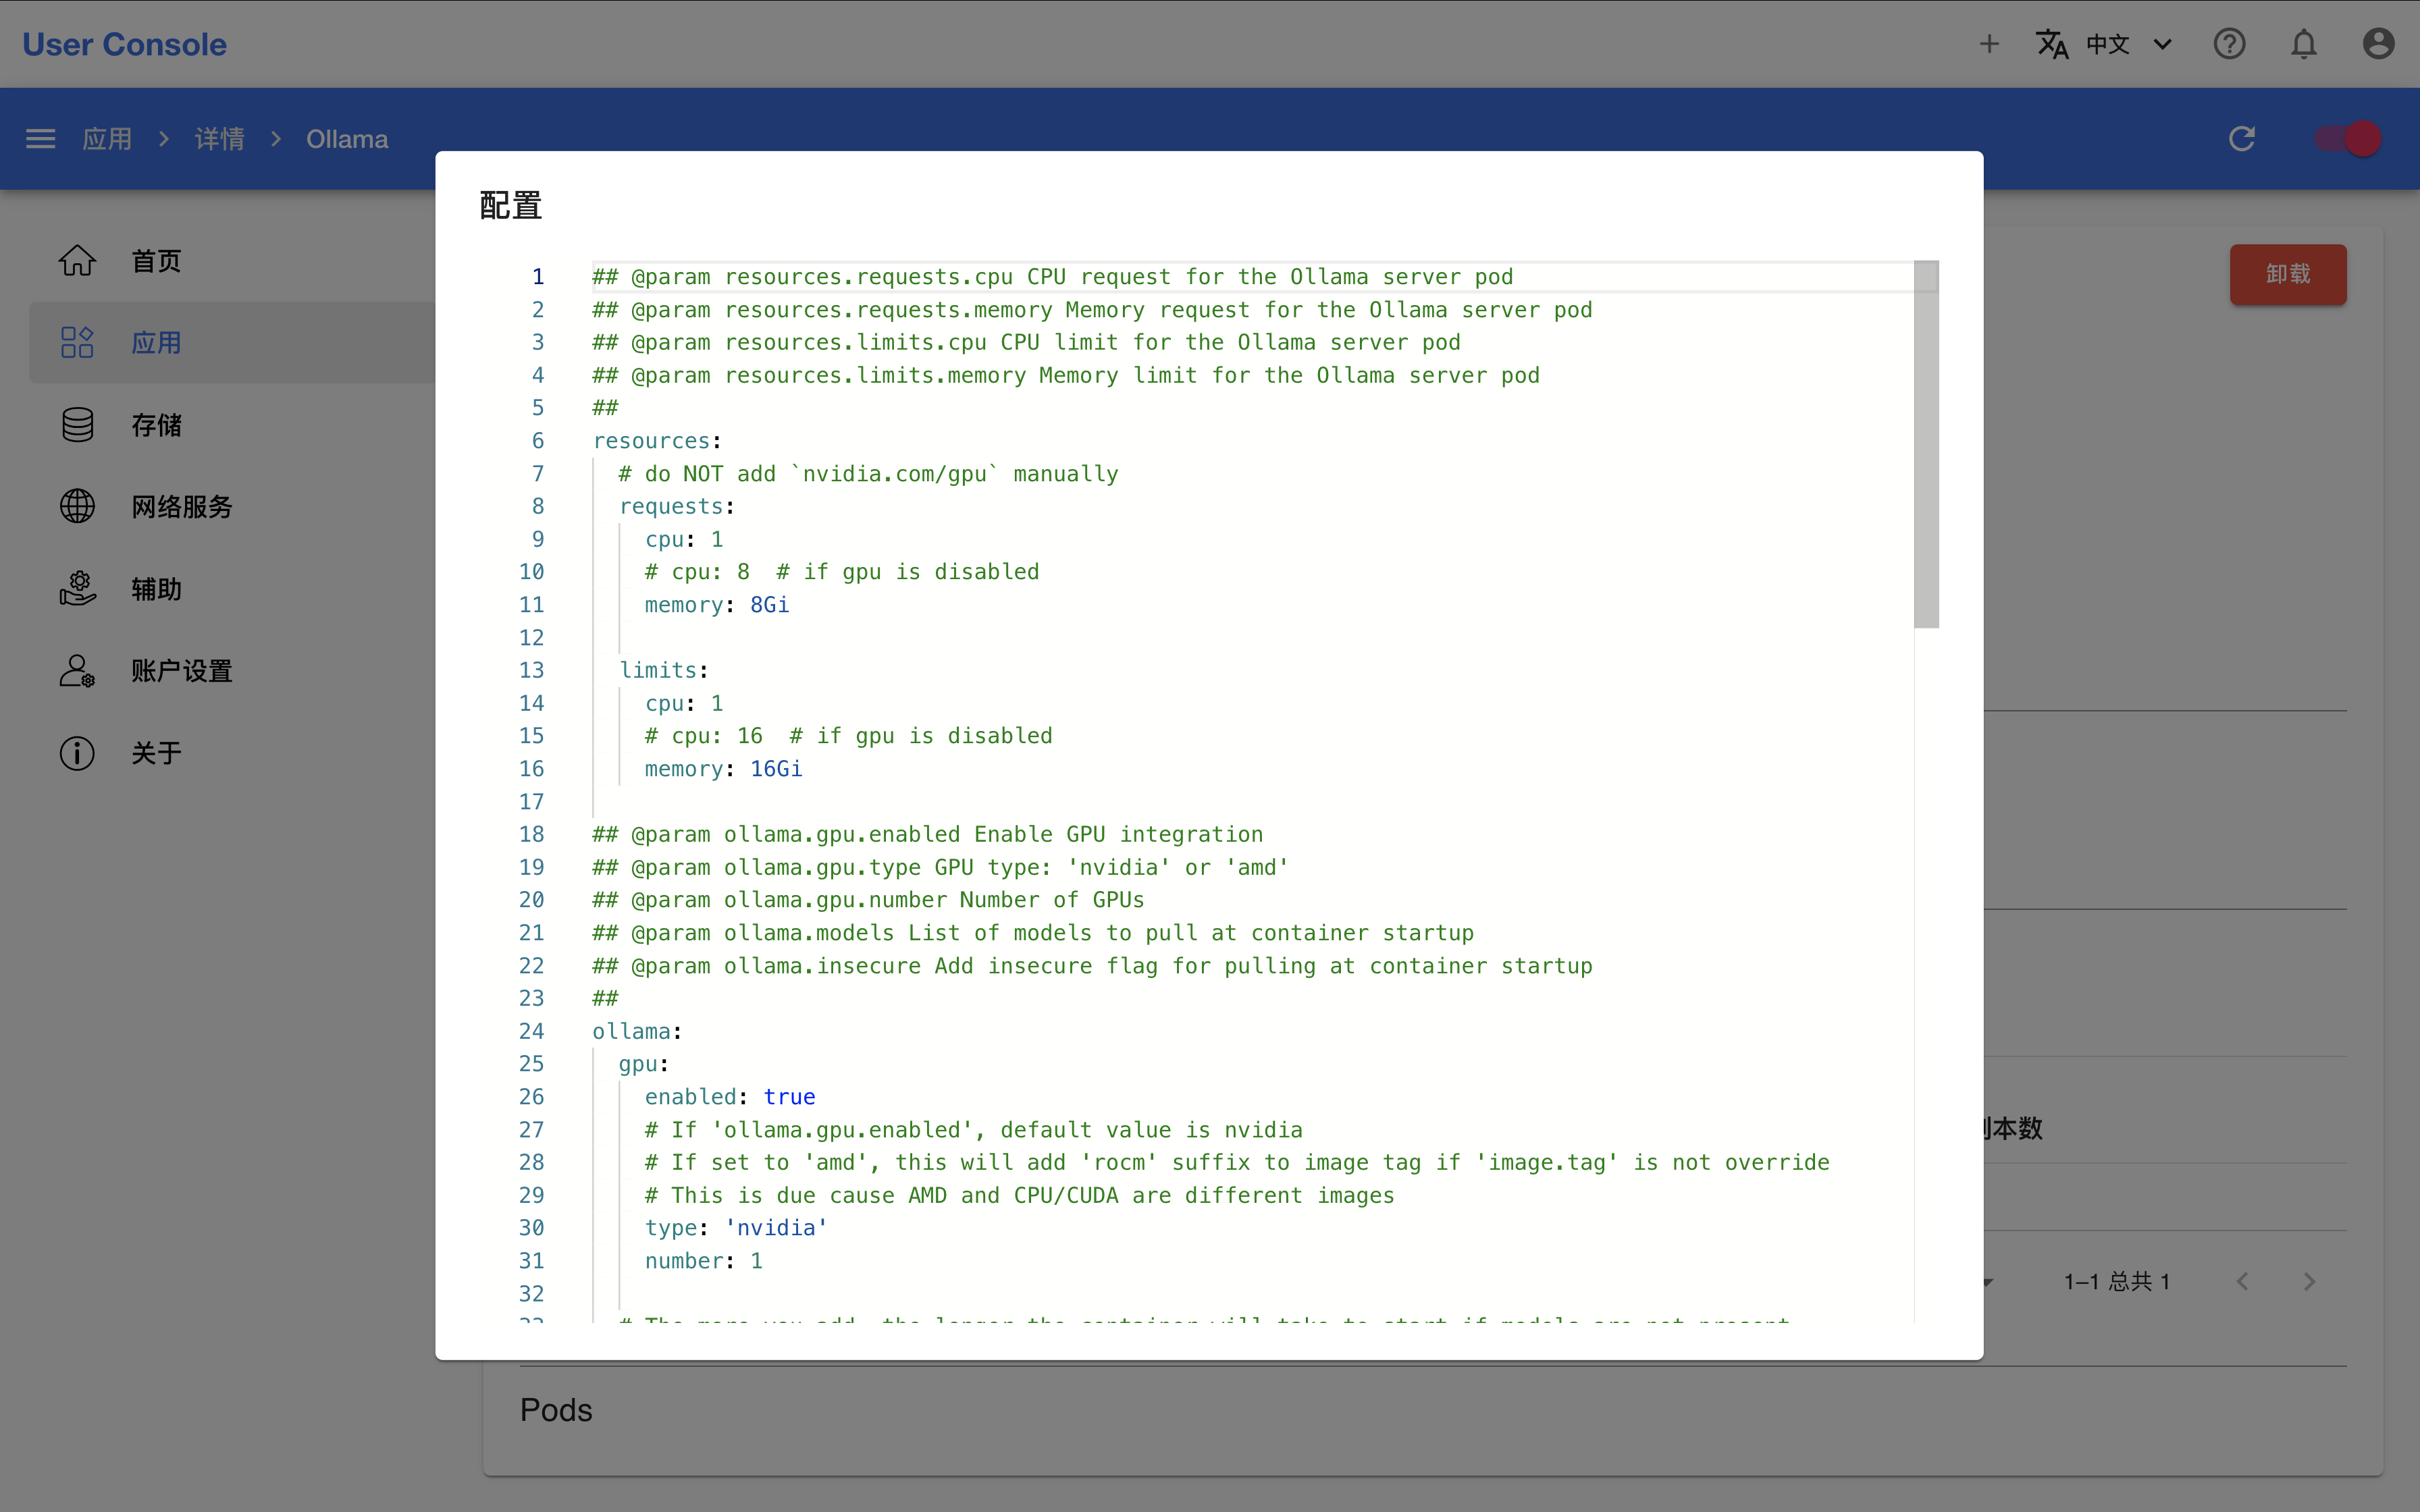Click line number 1 in editor gutter

click(538, 277)
